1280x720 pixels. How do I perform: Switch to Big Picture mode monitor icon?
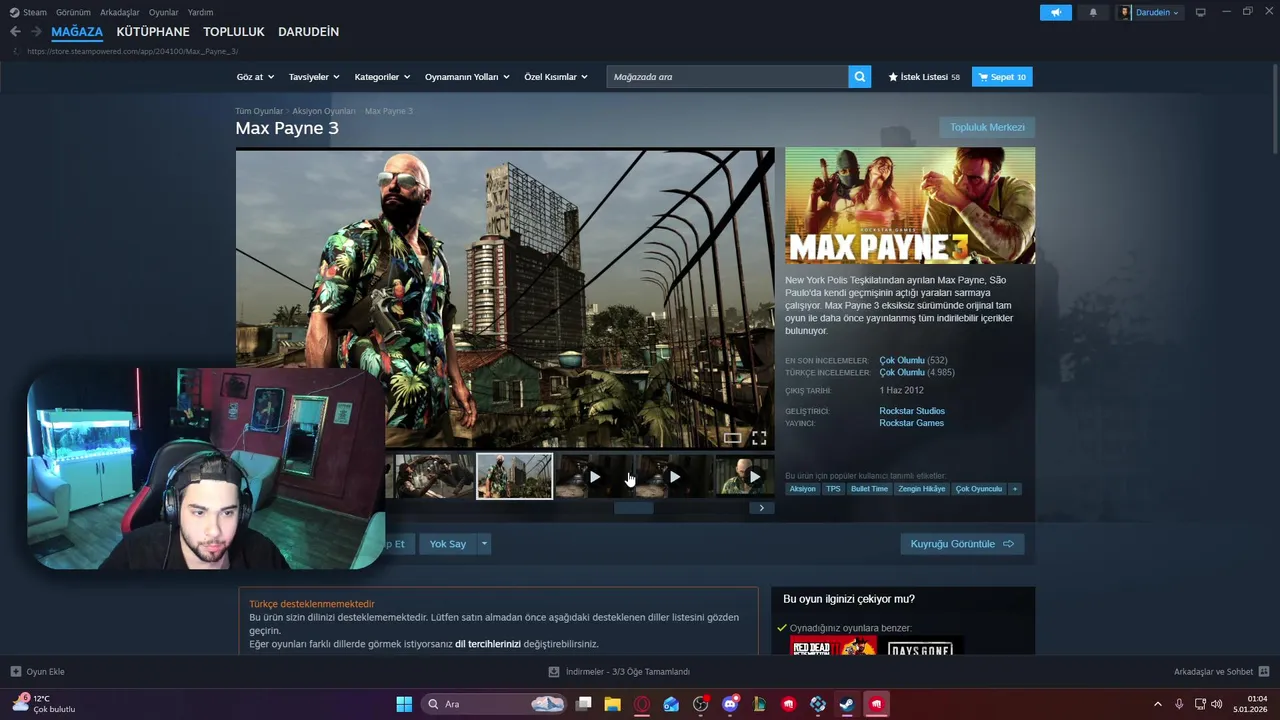click(x=1201, y=12)
